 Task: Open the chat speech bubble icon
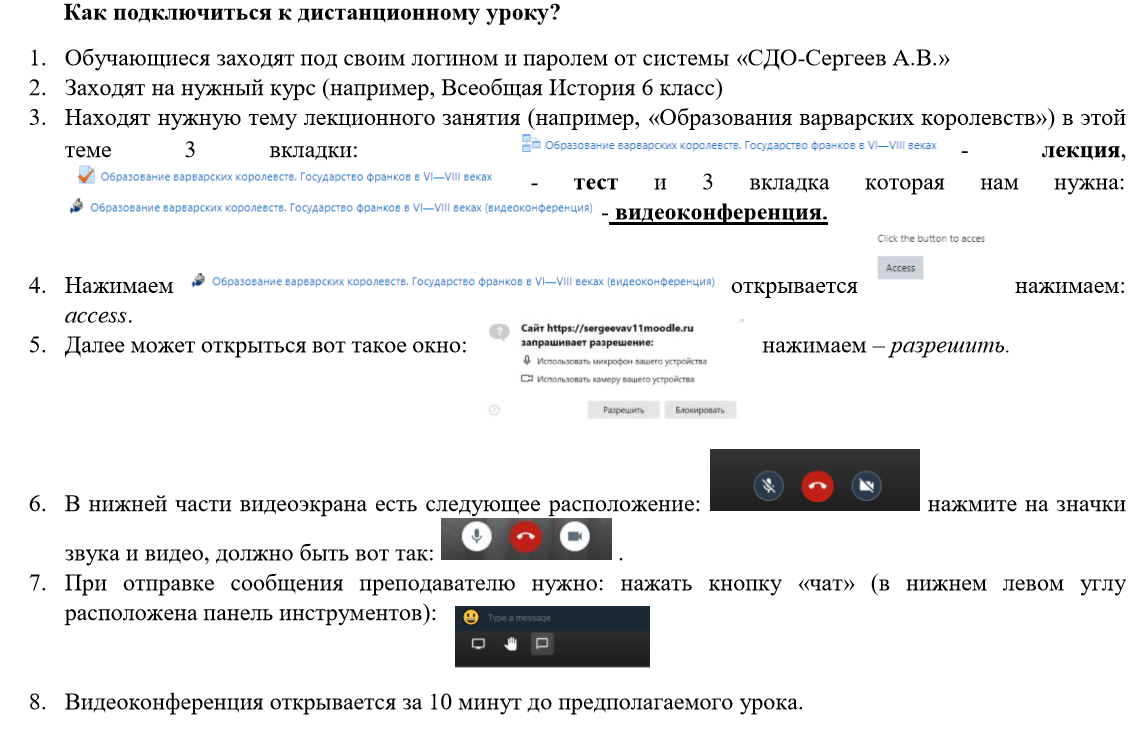pos(542,645)
